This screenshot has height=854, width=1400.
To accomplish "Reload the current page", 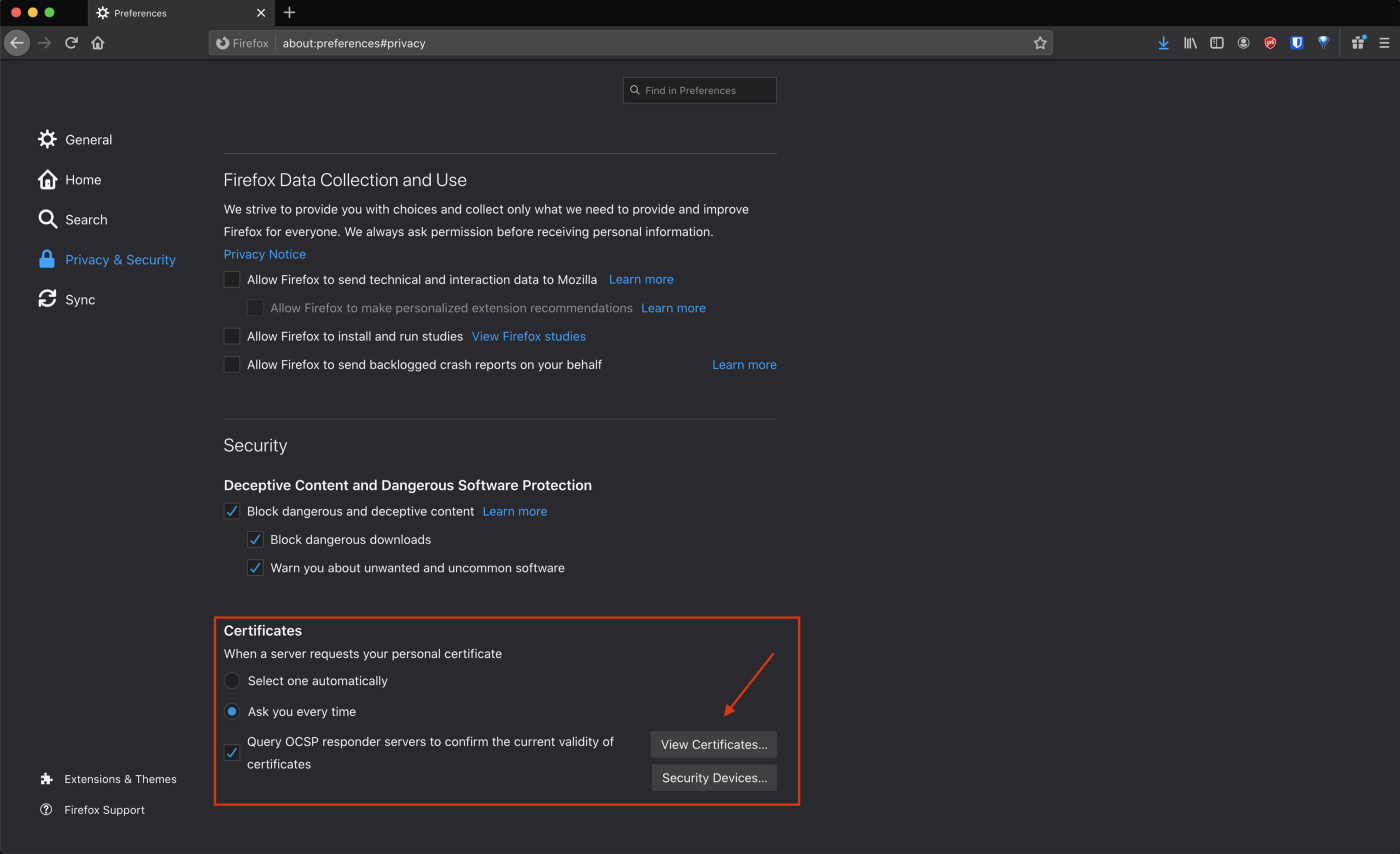I will [71, 43].
